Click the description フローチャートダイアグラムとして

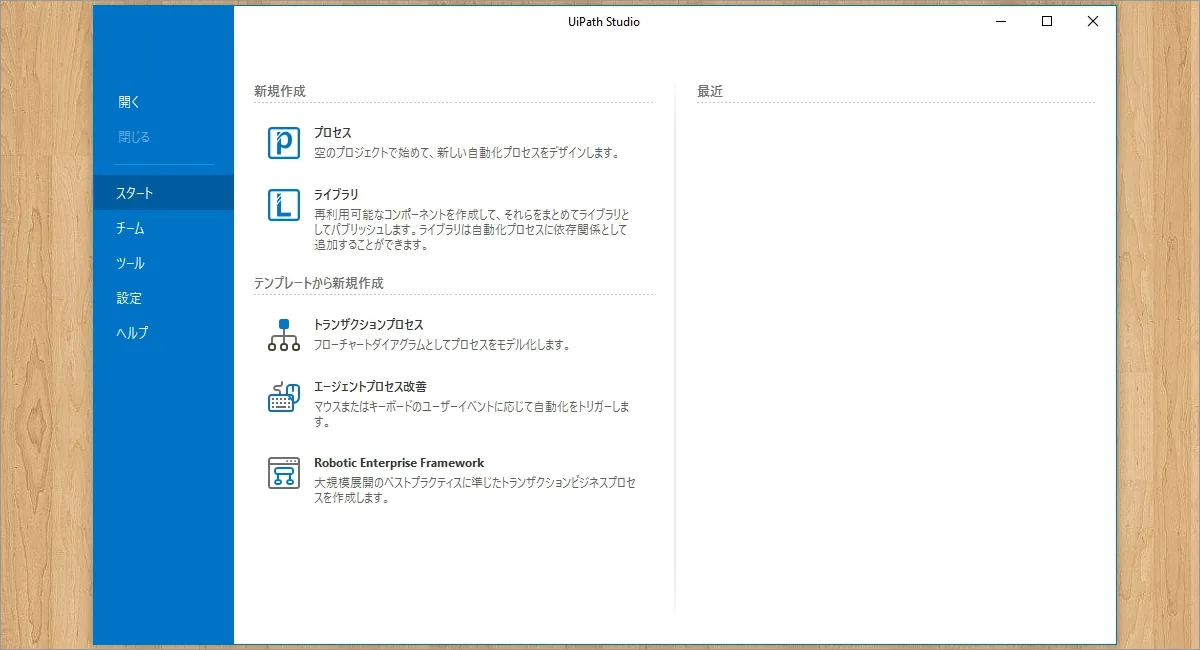[x=442, y=345]
